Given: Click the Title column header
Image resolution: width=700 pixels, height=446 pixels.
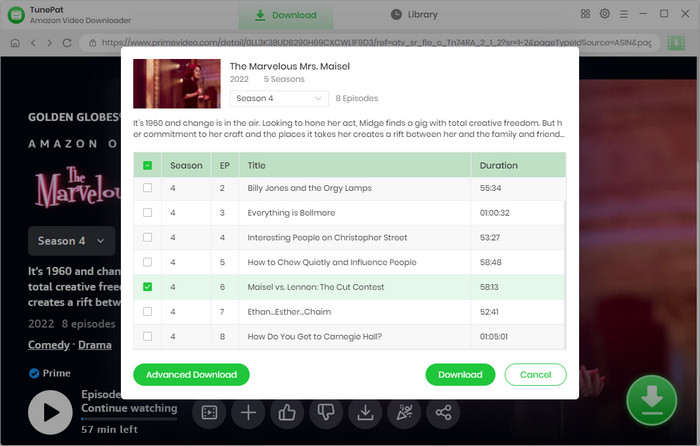Looking at the screenshot, I should 355,166.
